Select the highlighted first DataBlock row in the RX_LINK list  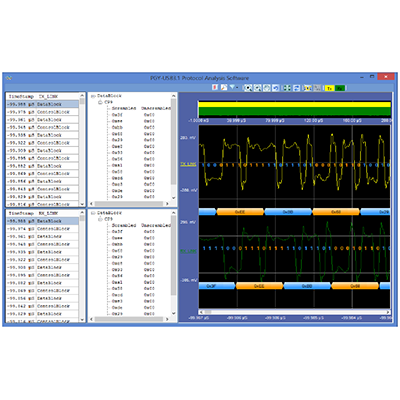43,221
